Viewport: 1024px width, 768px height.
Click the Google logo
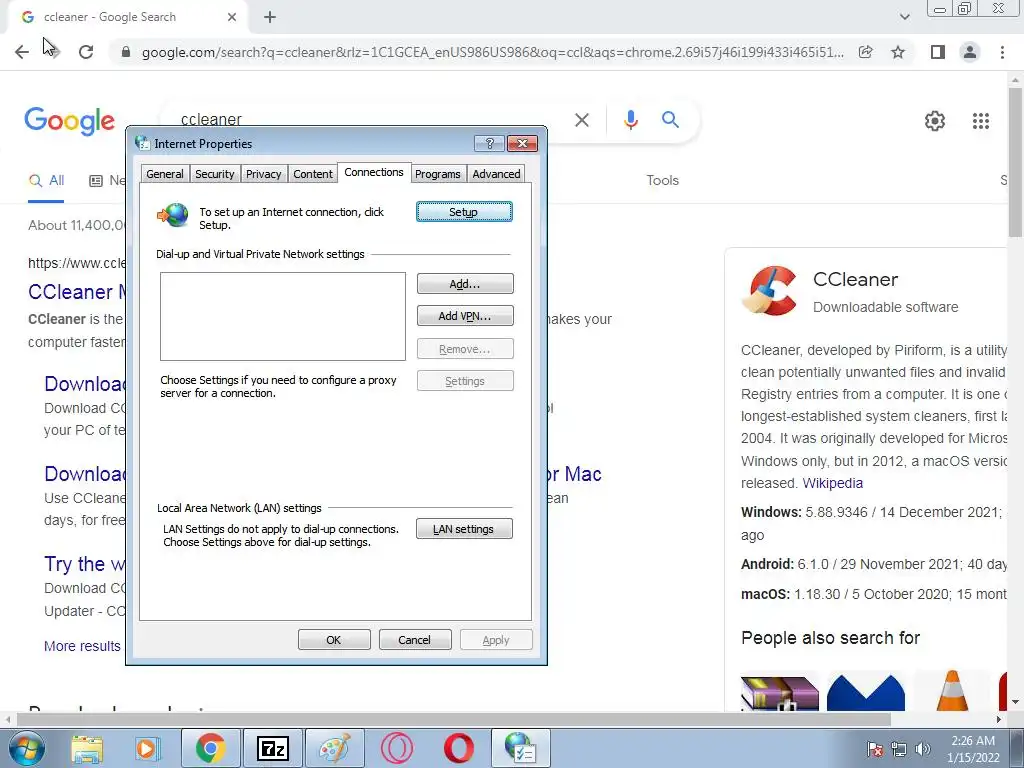(70, 121)
